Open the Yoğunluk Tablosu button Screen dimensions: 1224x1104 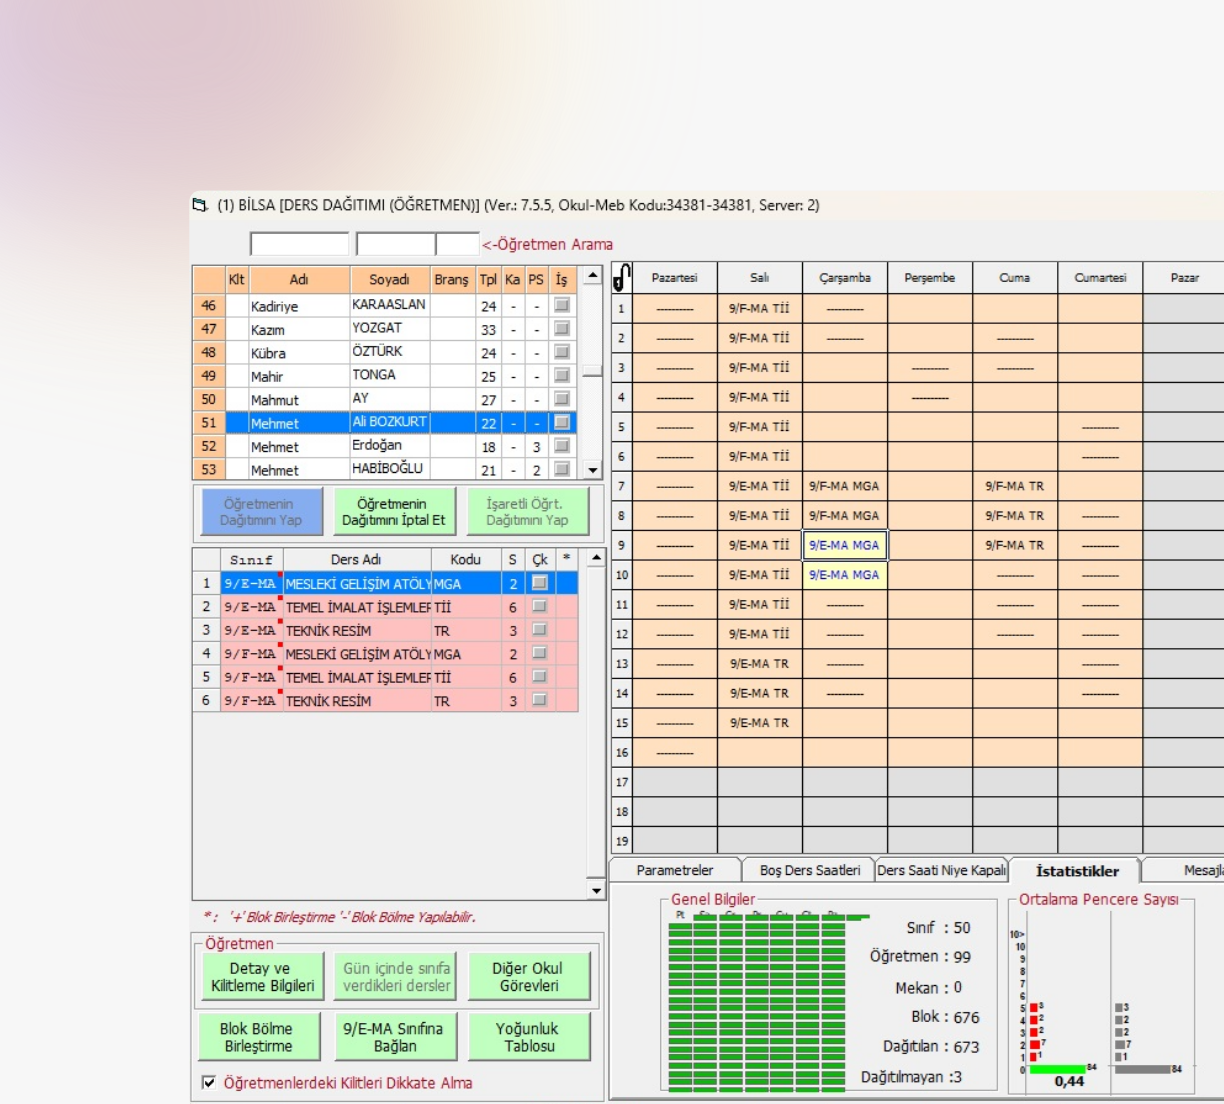[x=529, y=1037]
